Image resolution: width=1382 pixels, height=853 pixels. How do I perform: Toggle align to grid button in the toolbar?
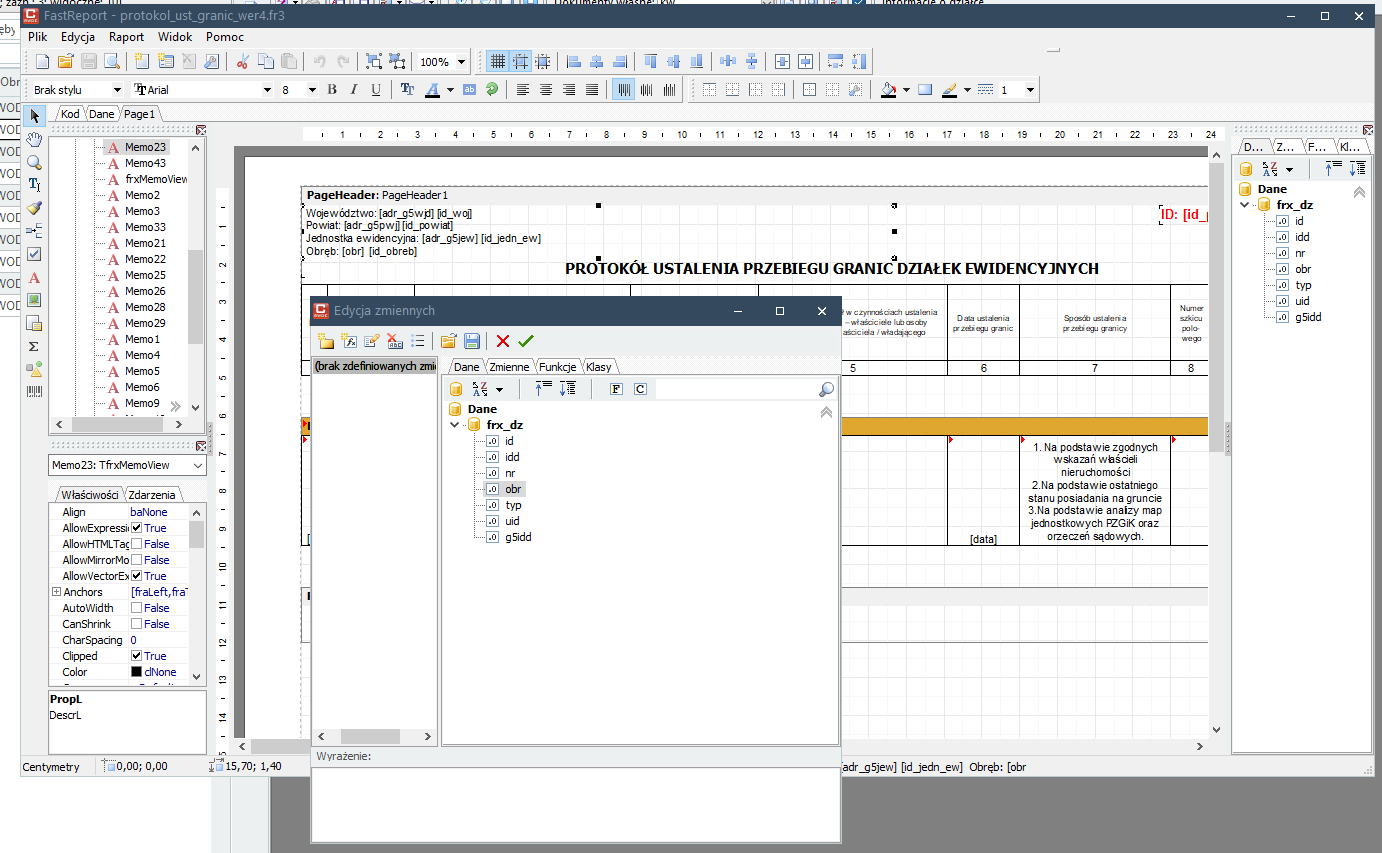pyautogui.click(x=520, y=62)
